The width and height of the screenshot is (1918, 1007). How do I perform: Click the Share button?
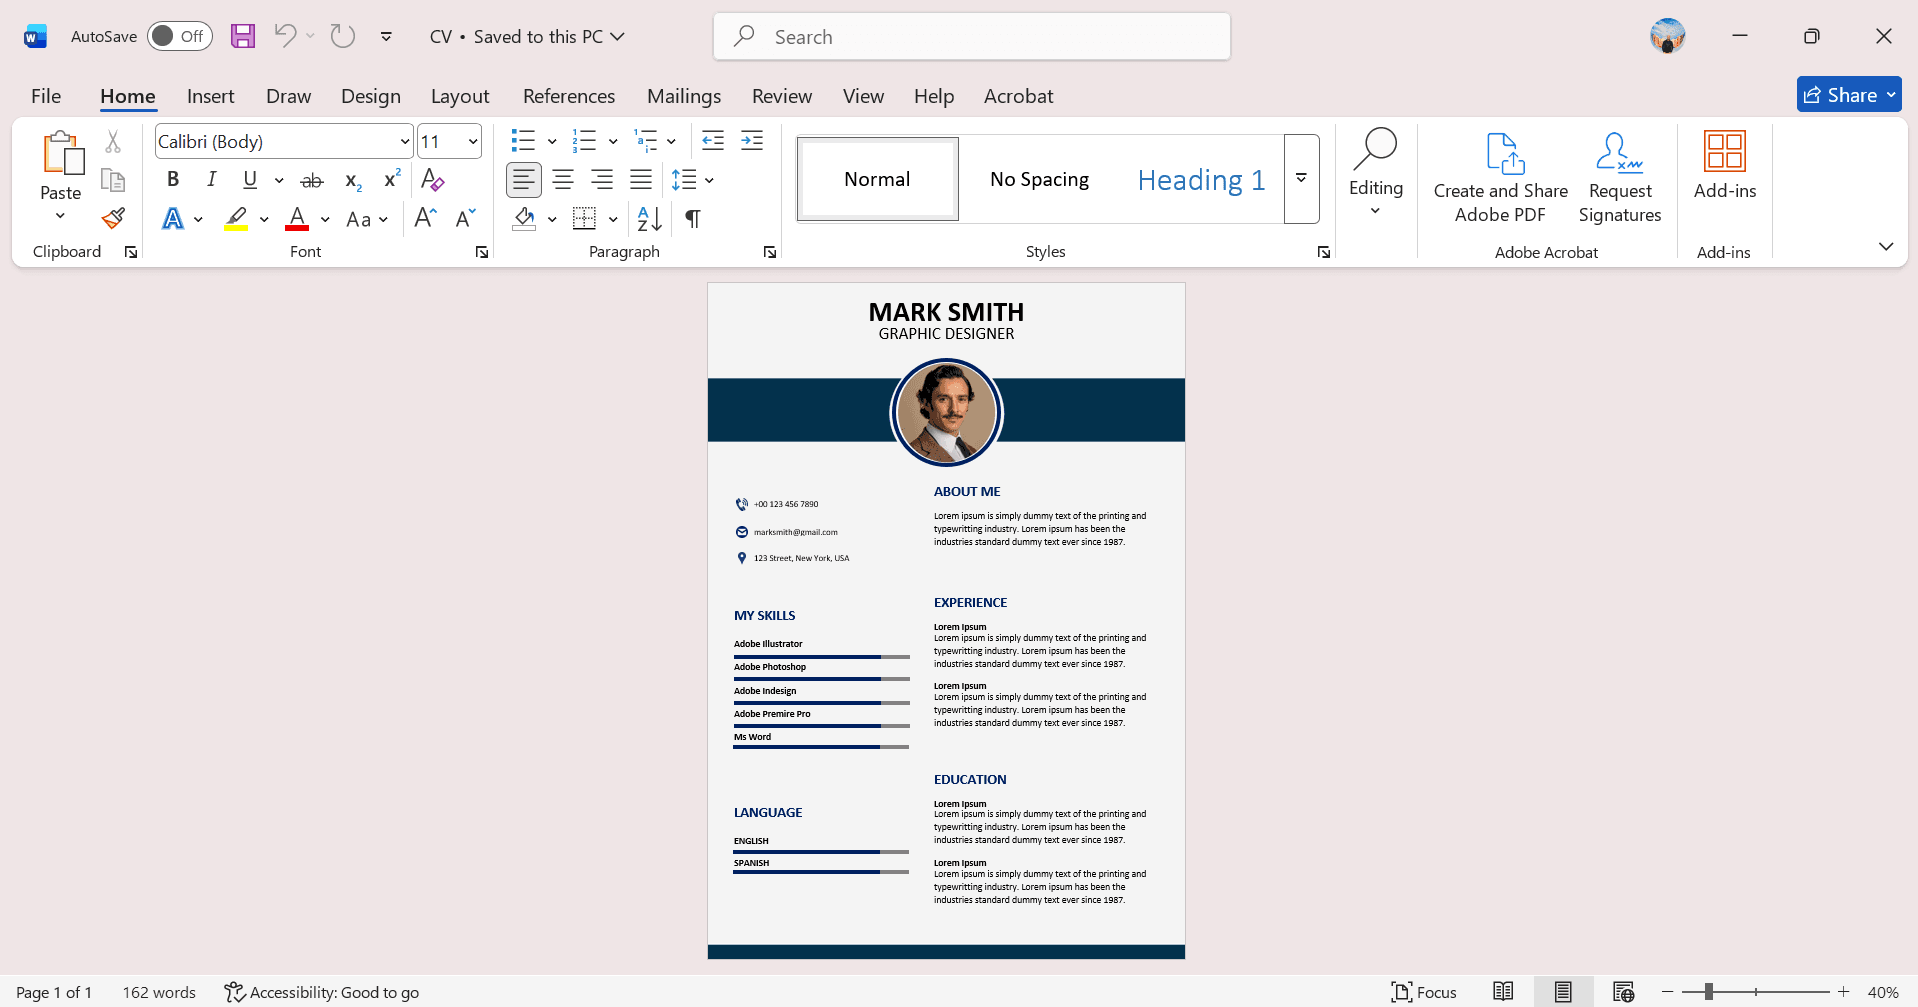coord(1849,94)
